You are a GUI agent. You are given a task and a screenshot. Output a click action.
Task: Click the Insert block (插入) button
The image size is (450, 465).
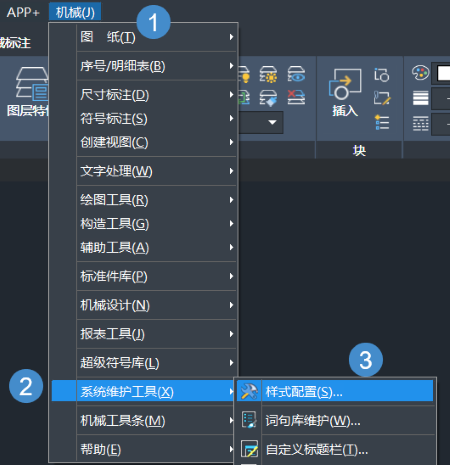click(345, 93)
